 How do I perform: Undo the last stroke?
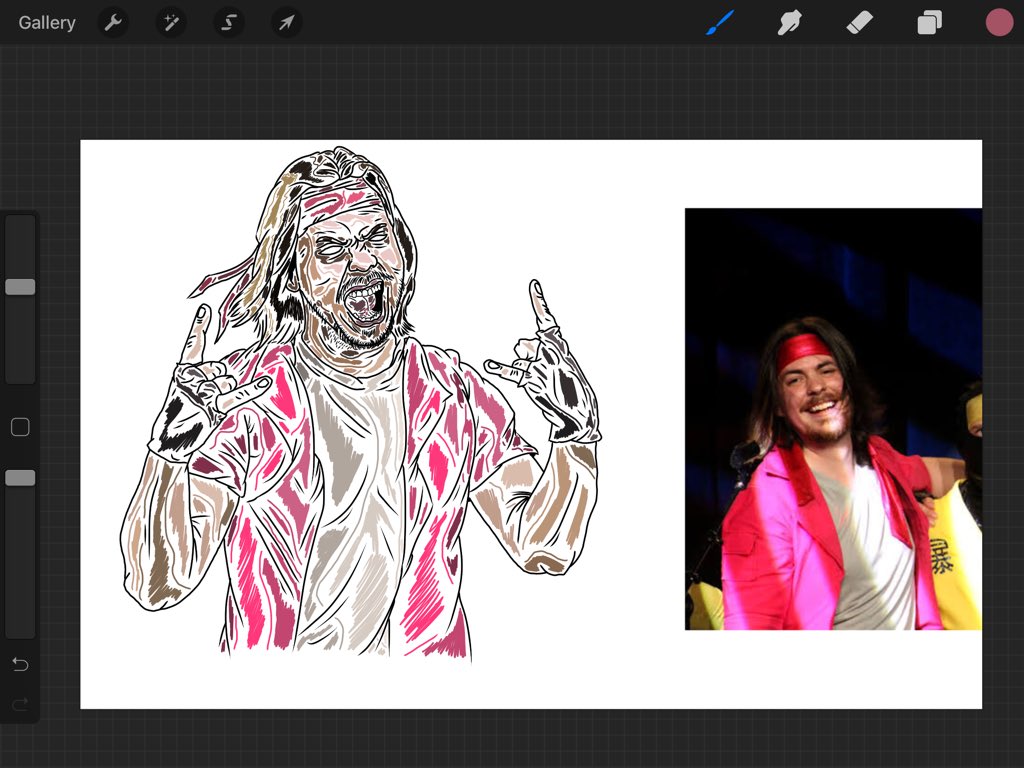click(x=20, y=664)
